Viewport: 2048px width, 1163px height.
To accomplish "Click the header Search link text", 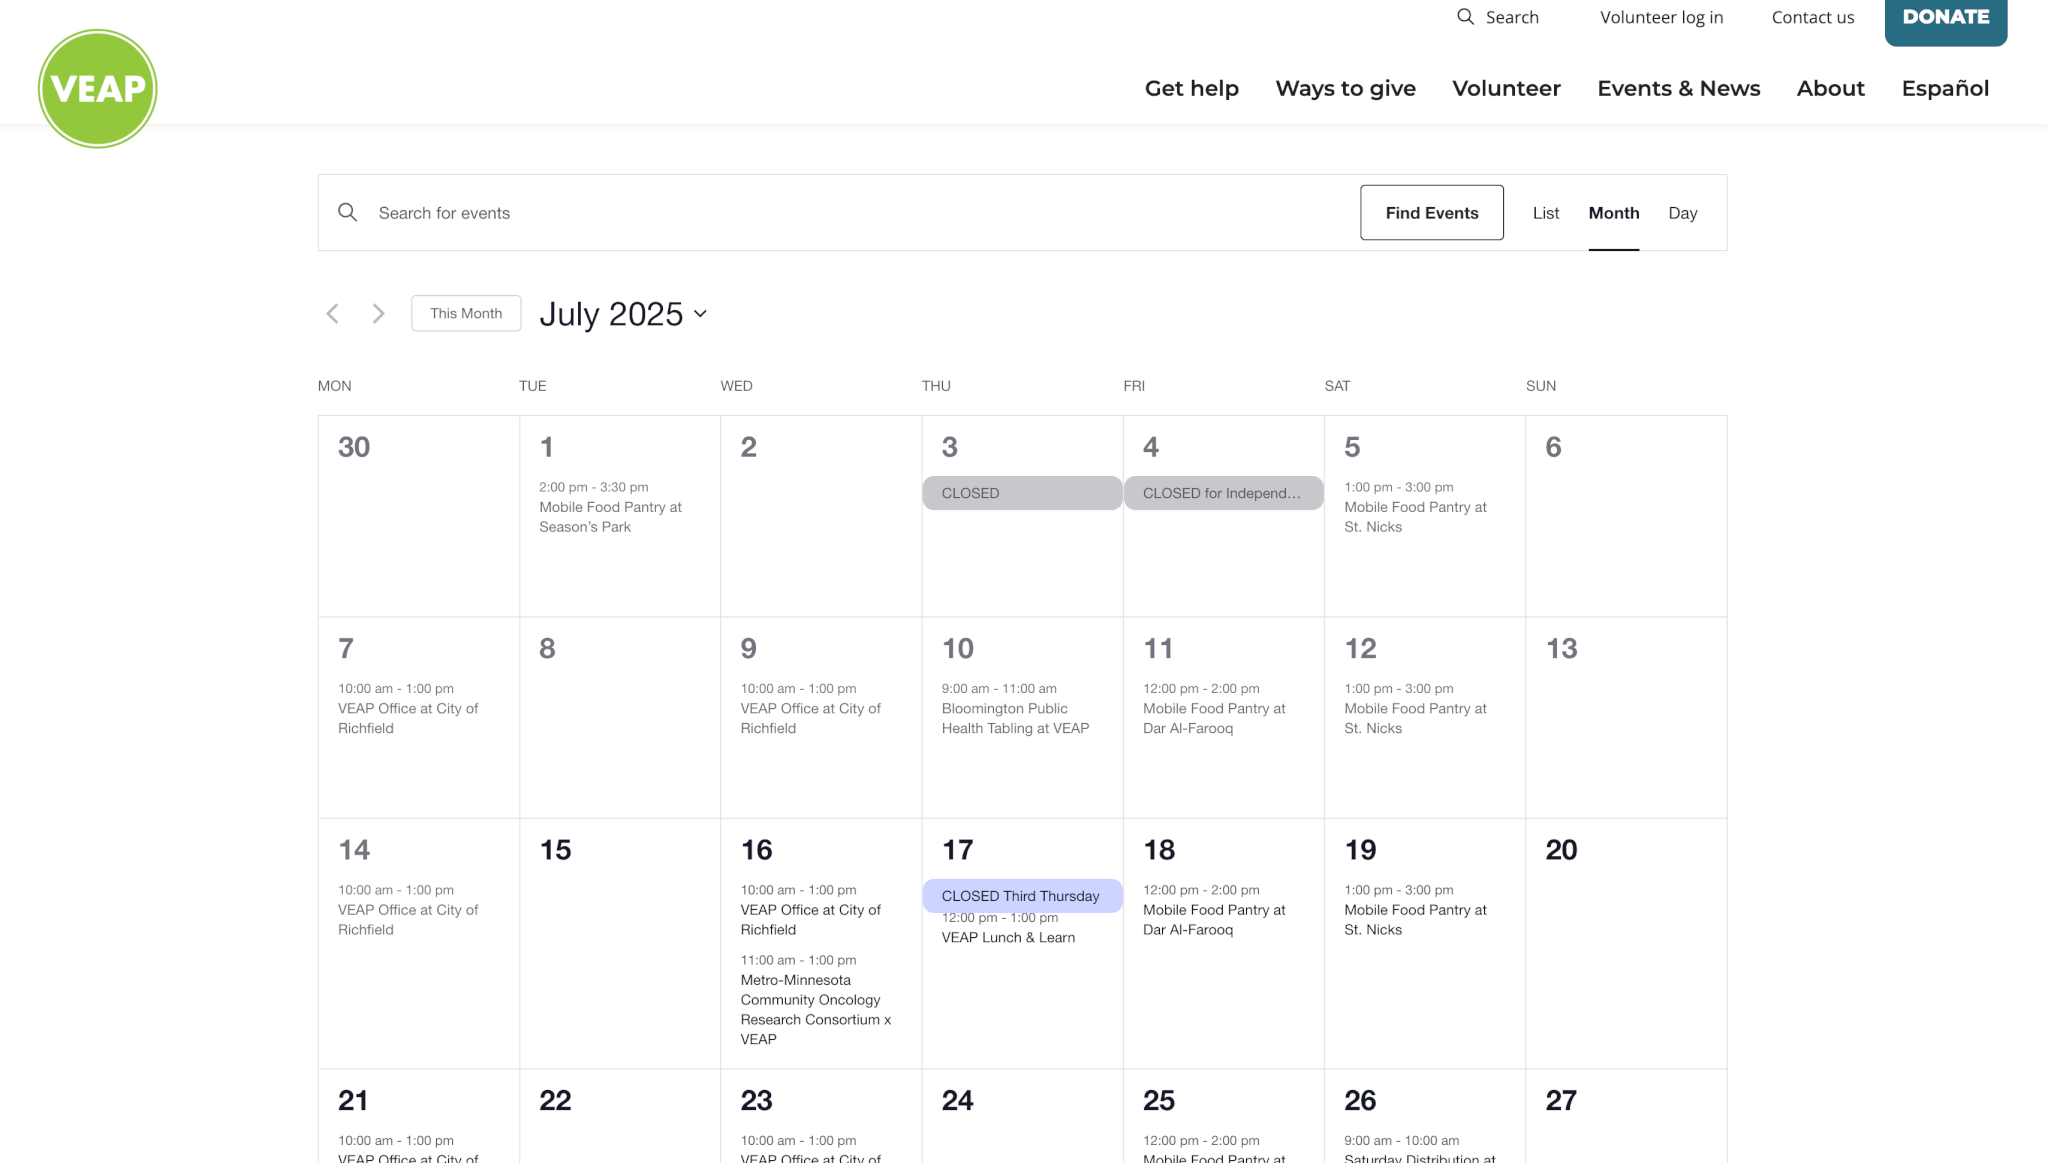I will (x=1511, y=17).
